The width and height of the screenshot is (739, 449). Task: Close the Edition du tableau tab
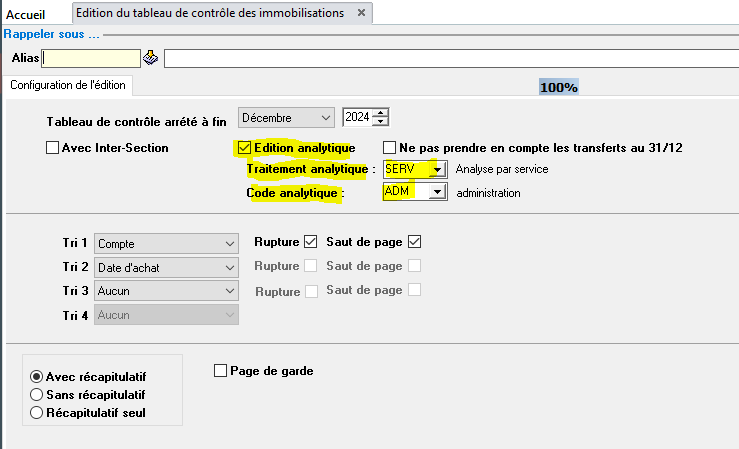tap(362, 13)
